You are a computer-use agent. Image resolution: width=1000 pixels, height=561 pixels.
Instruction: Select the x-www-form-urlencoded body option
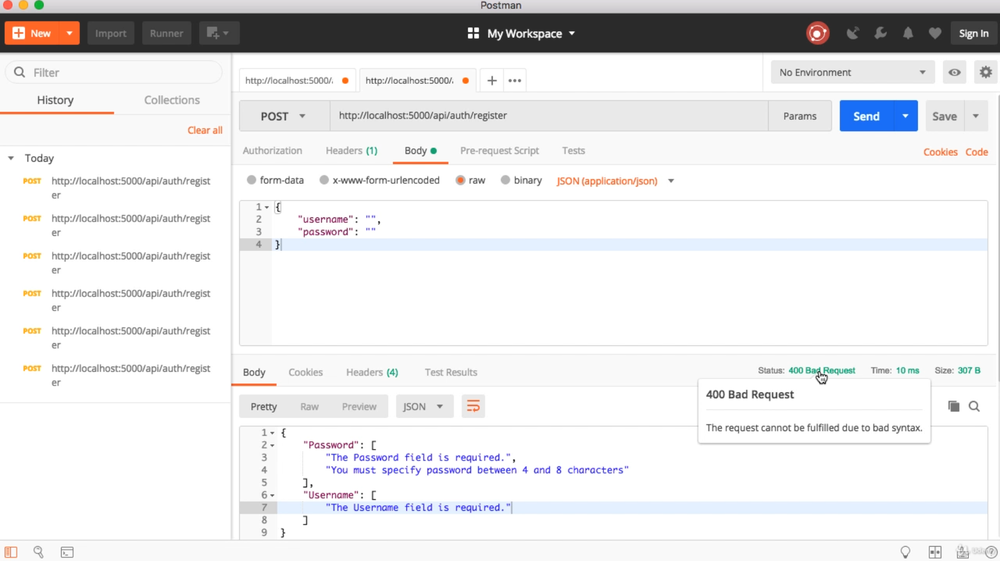click(324, 181)
